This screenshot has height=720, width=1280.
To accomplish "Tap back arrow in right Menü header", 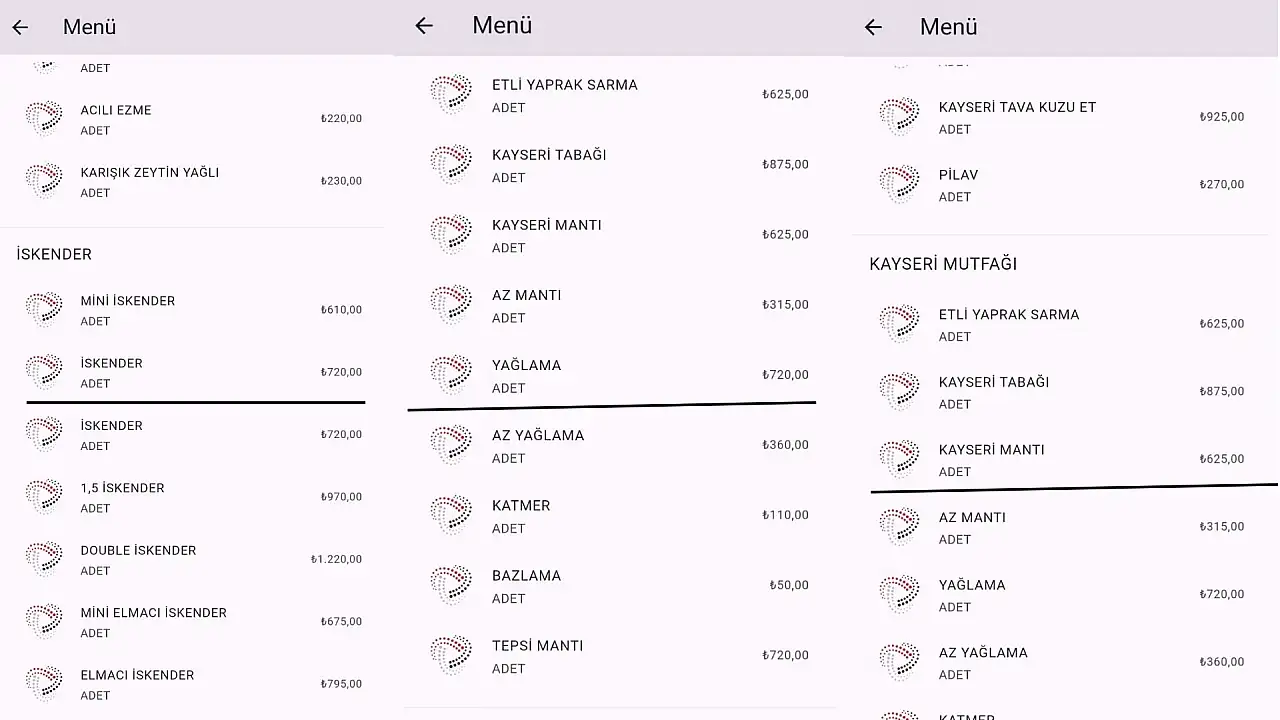I will (873, 27).
